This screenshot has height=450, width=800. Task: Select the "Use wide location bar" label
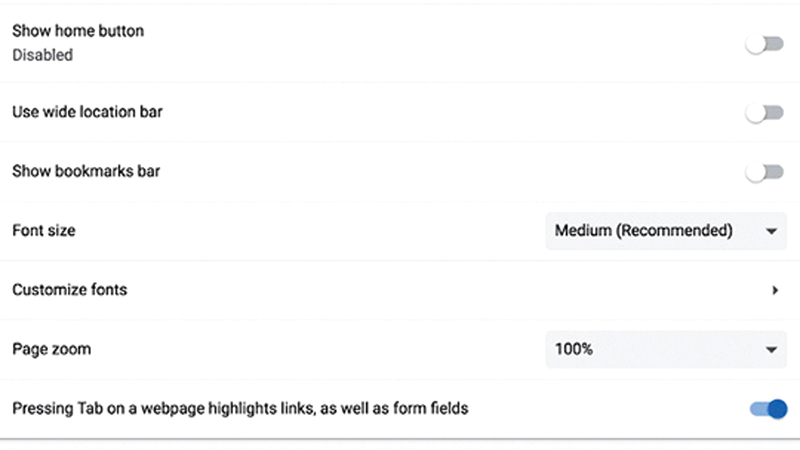87,112
